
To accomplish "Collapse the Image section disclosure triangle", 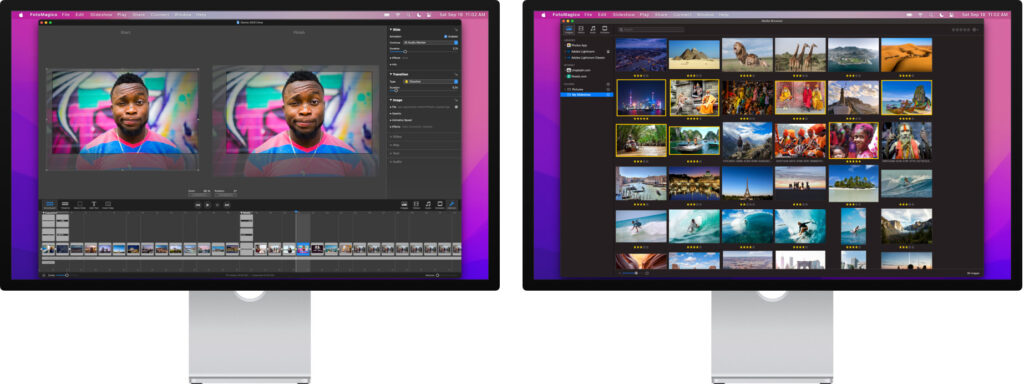I will click(391, 100).
